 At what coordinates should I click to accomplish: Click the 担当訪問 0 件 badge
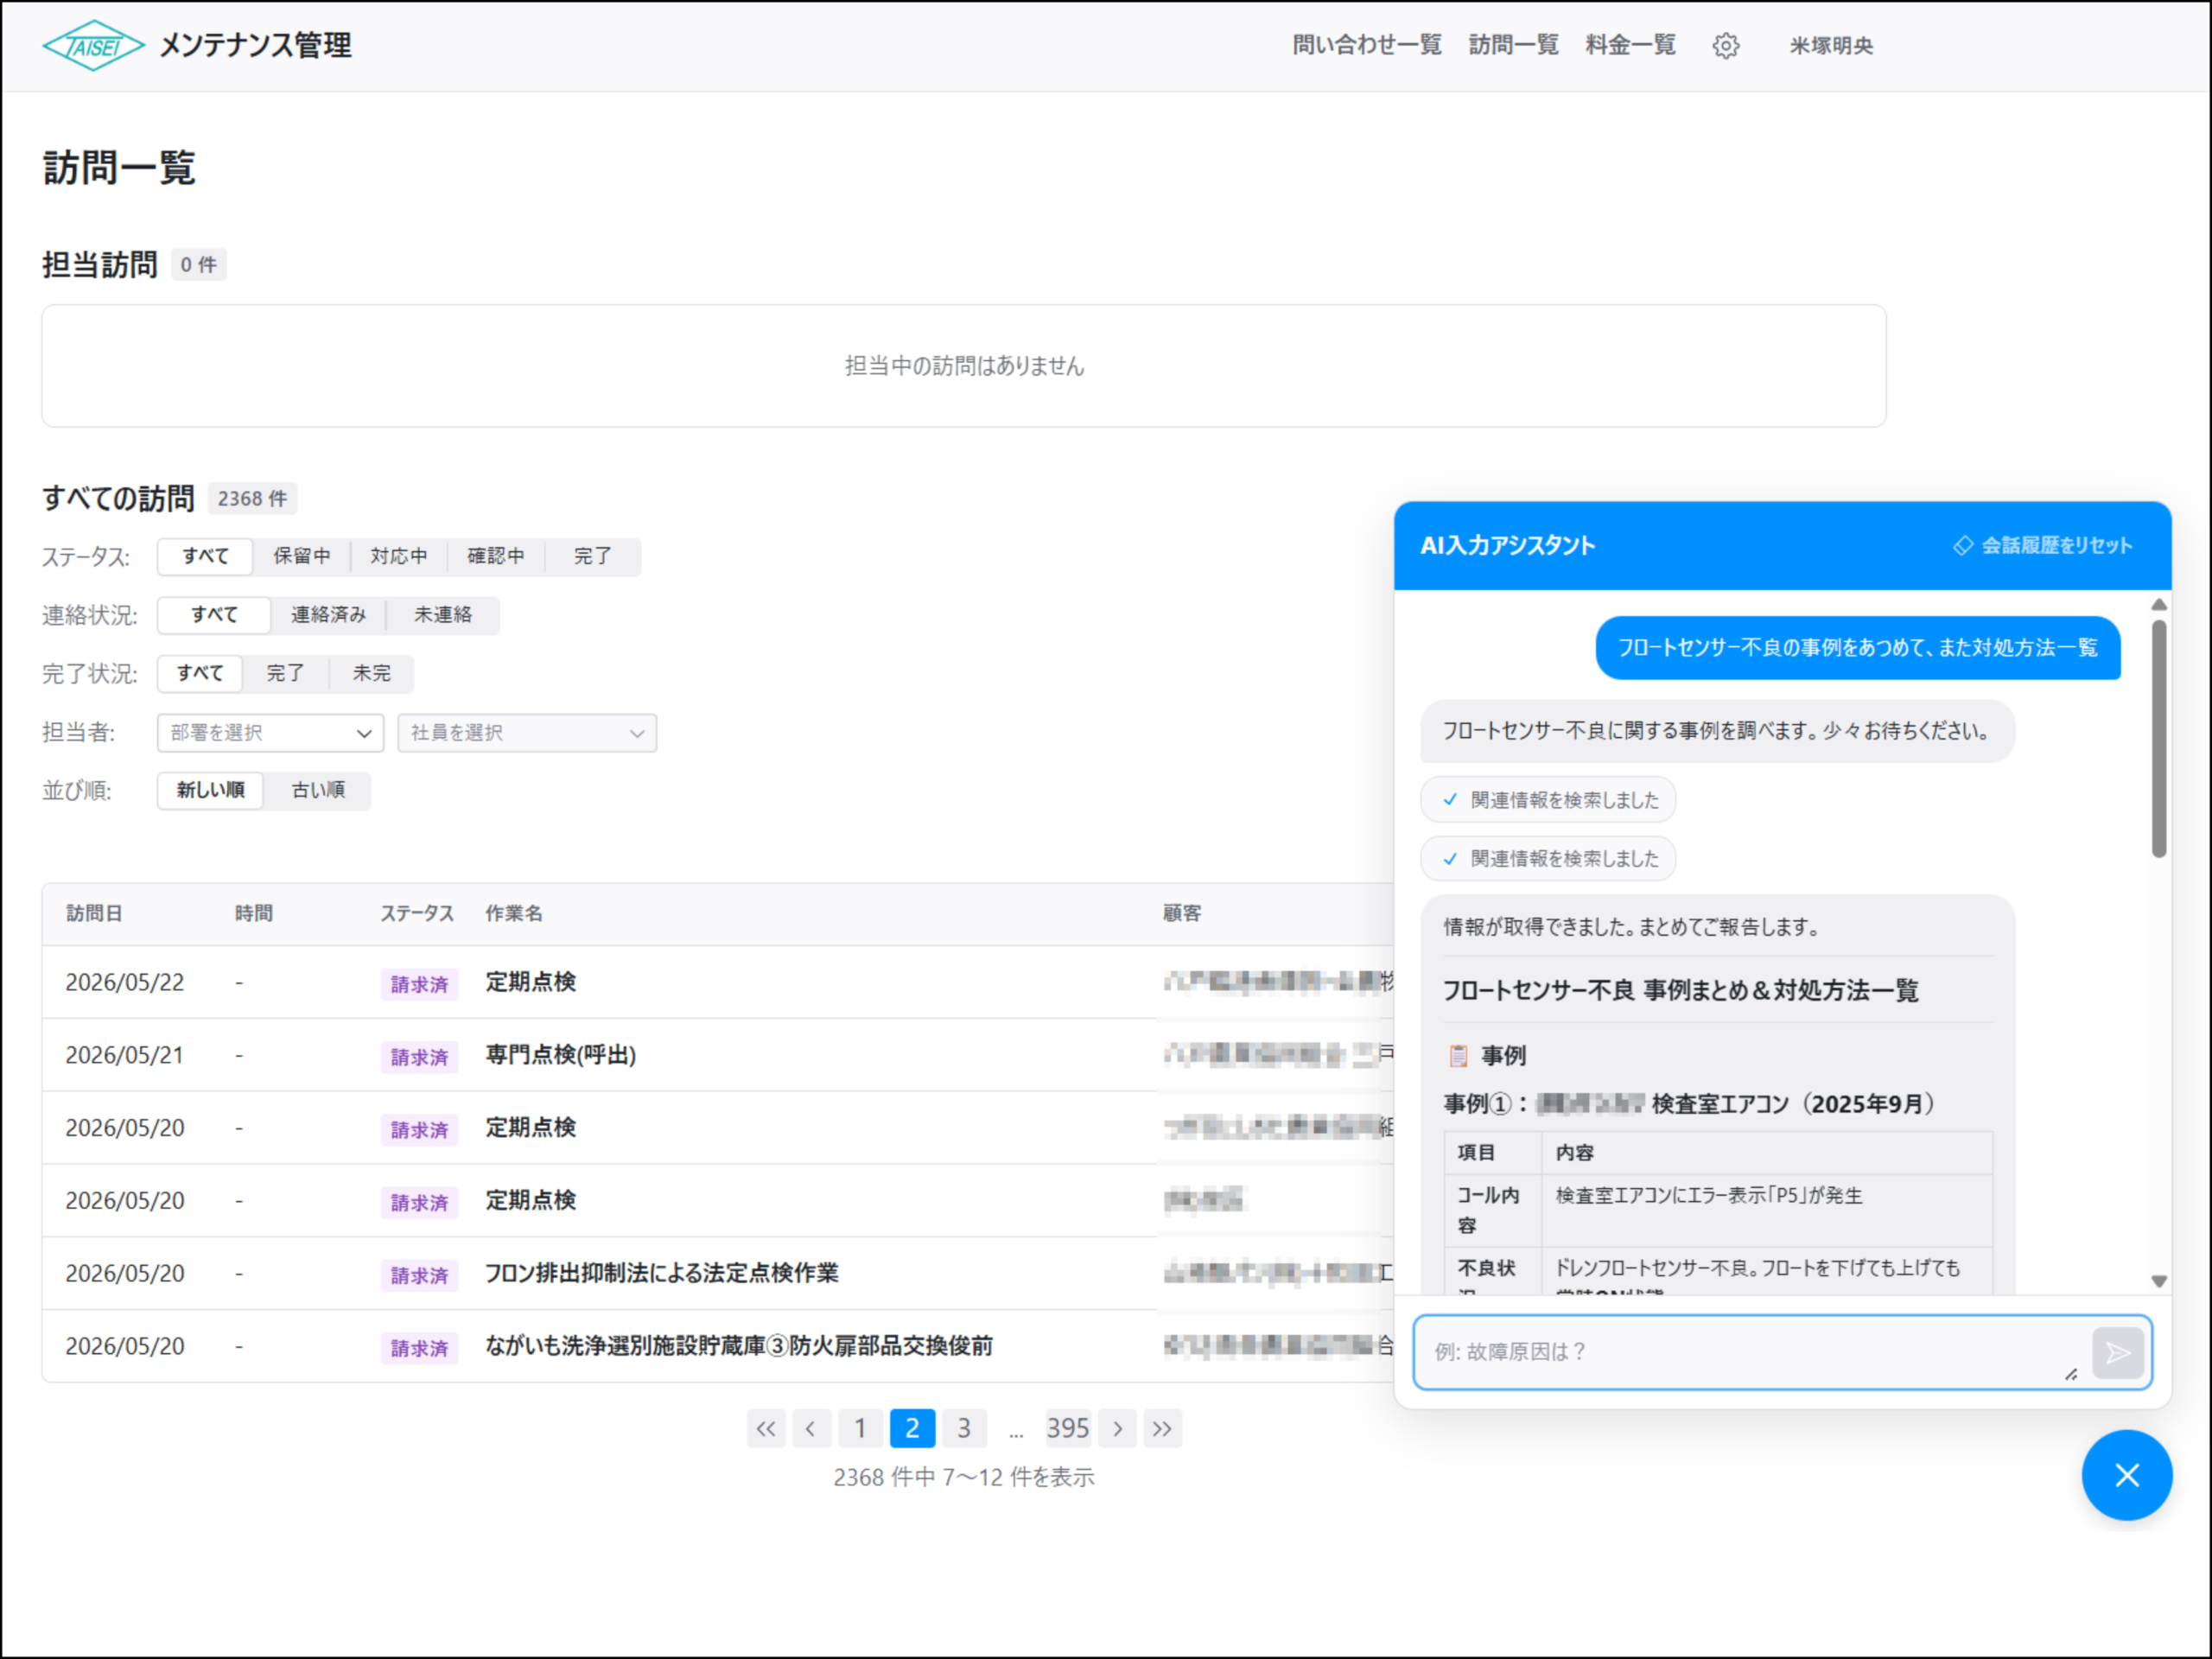198,265
